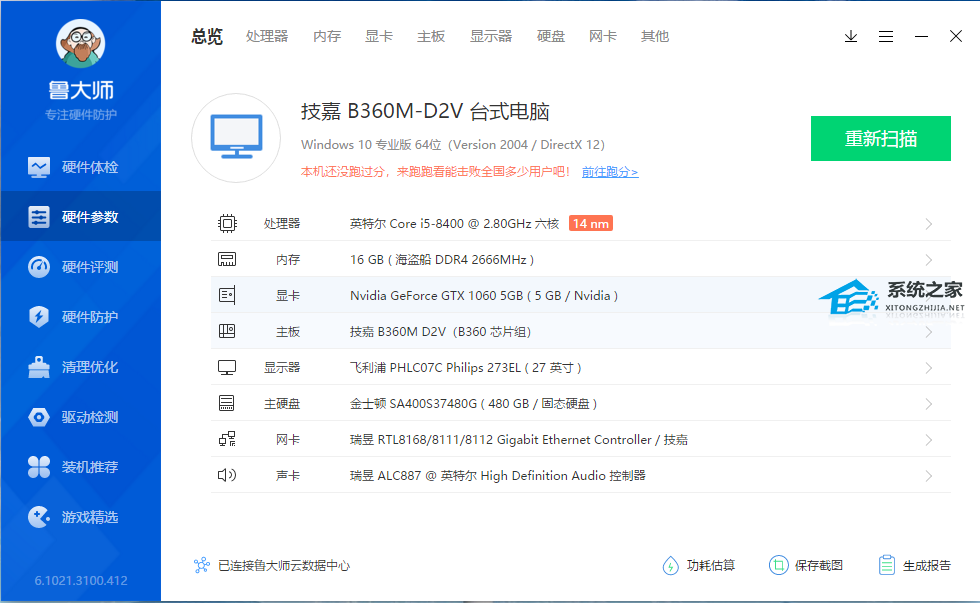This screenshot has height=603, width=980.
Task: Open the hamburger main menu
Action: click(886, 36)
